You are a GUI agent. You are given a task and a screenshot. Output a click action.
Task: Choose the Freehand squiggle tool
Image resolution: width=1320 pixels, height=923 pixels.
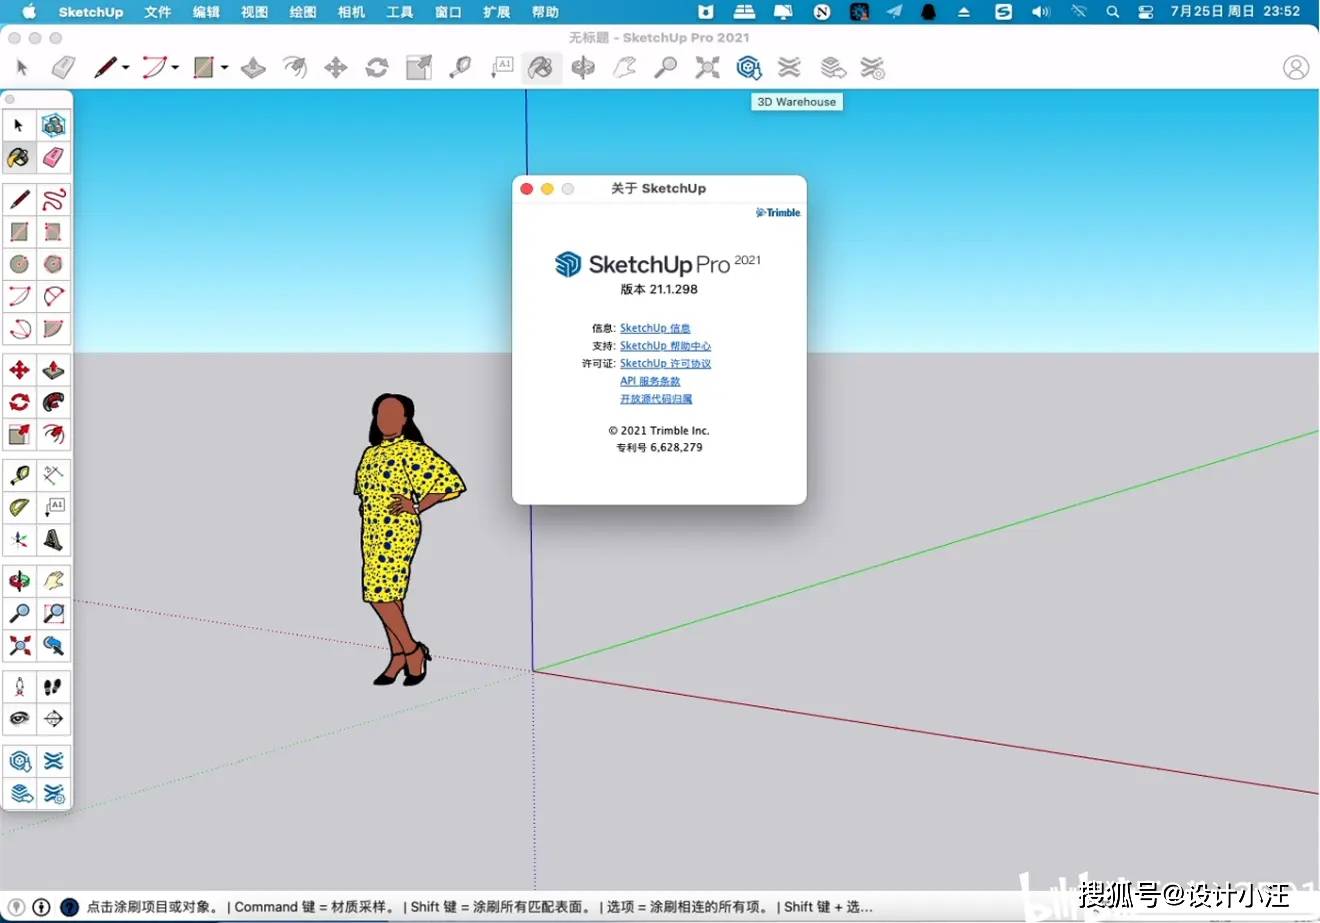tap(53, 199)
